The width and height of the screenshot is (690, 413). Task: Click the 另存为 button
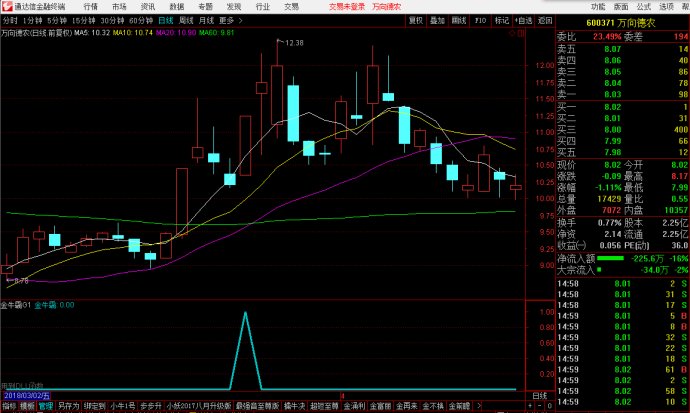[68, 406]
